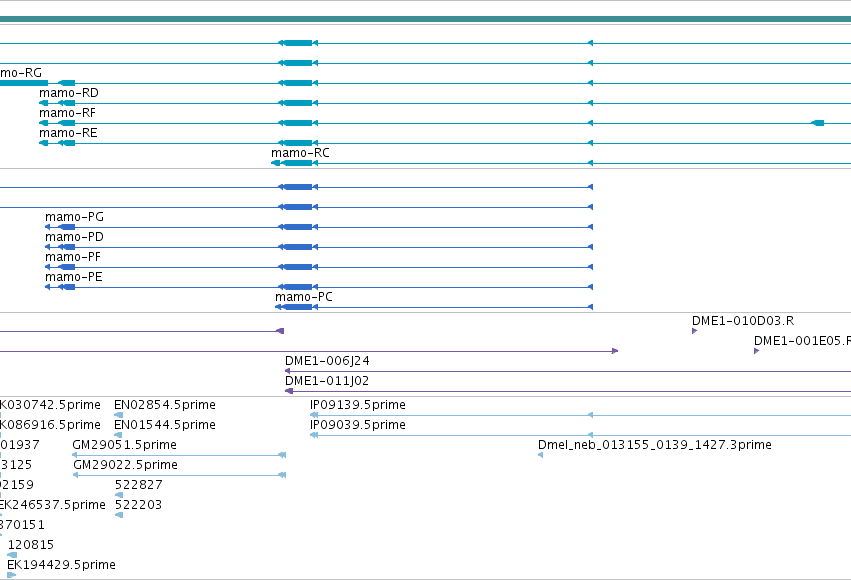Select the DME1-006J24 purple feature line

(x=568, y=371)
